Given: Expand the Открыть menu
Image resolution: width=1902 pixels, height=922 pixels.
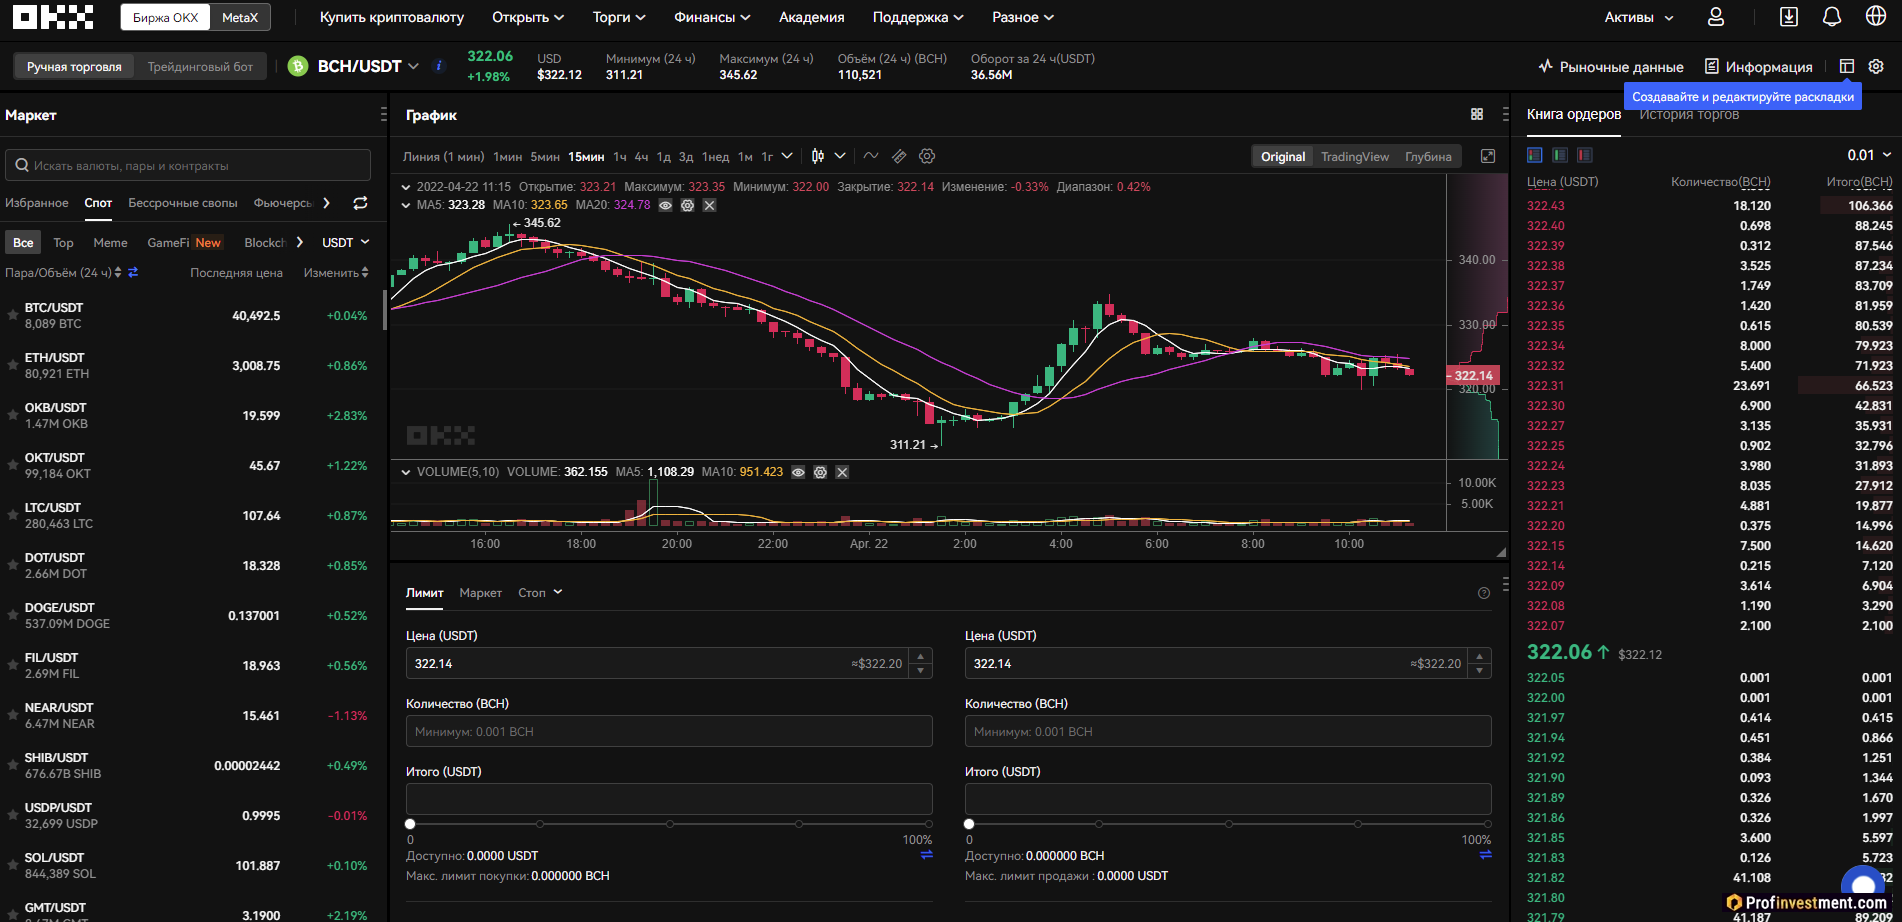Looking at the screenshot, I should pyautogui.click(x=528, y=17).
